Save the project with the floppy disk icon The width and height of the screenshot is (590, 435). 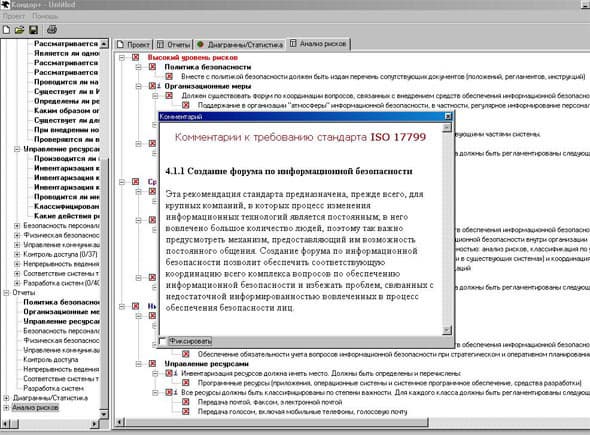(x=33, y=30)
